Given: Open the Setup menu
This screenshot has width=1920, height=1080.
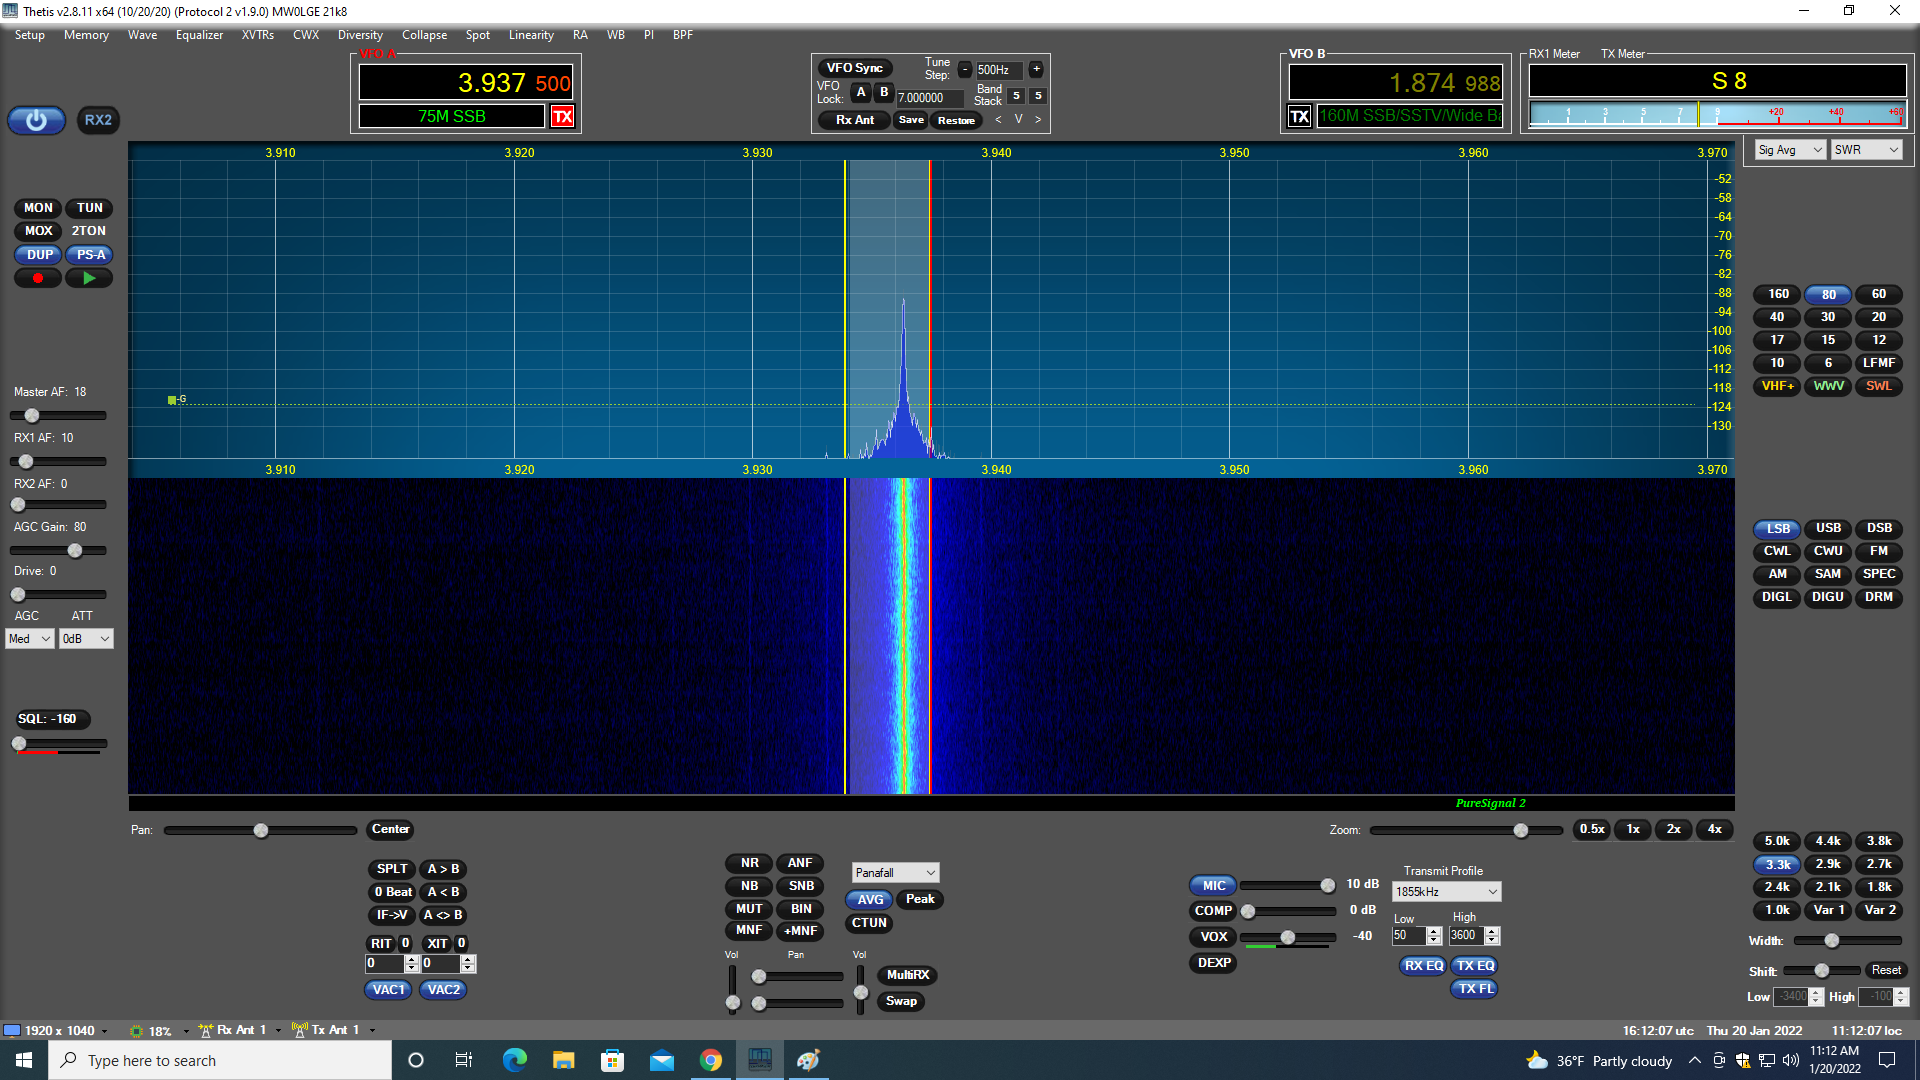Looking at the screenshot, I should coord(30,35).
